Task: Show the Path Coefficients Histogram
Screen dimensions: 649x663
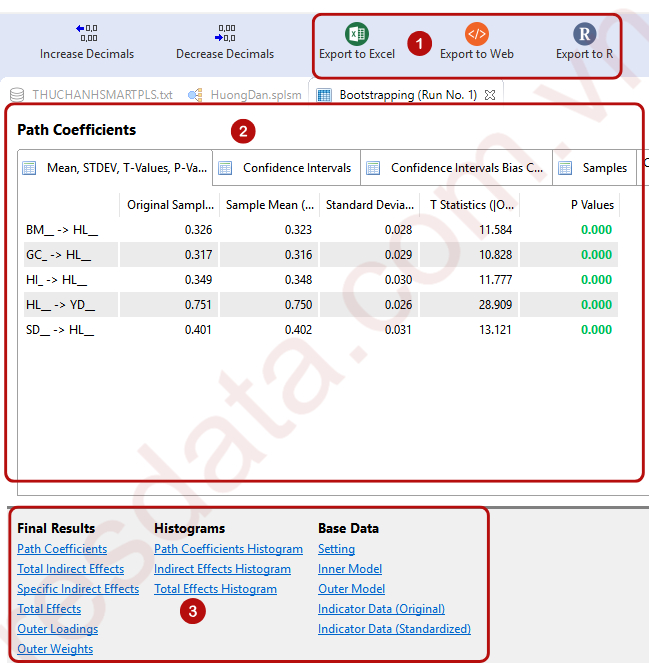Action: tap(228, 549)
